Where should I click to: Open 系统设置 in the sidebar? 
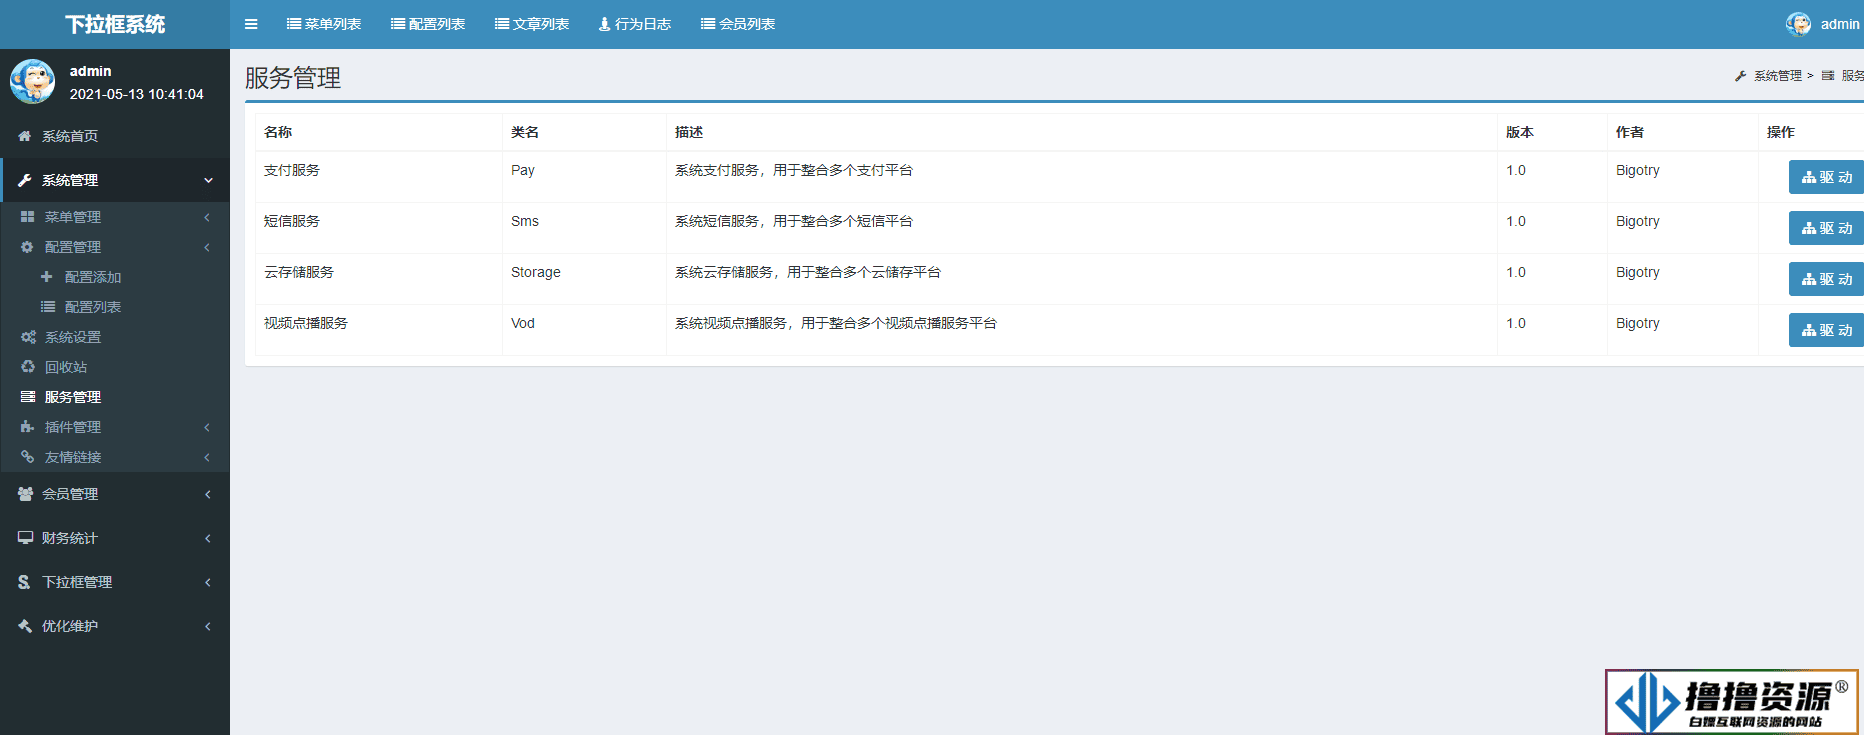click(73, 337)
